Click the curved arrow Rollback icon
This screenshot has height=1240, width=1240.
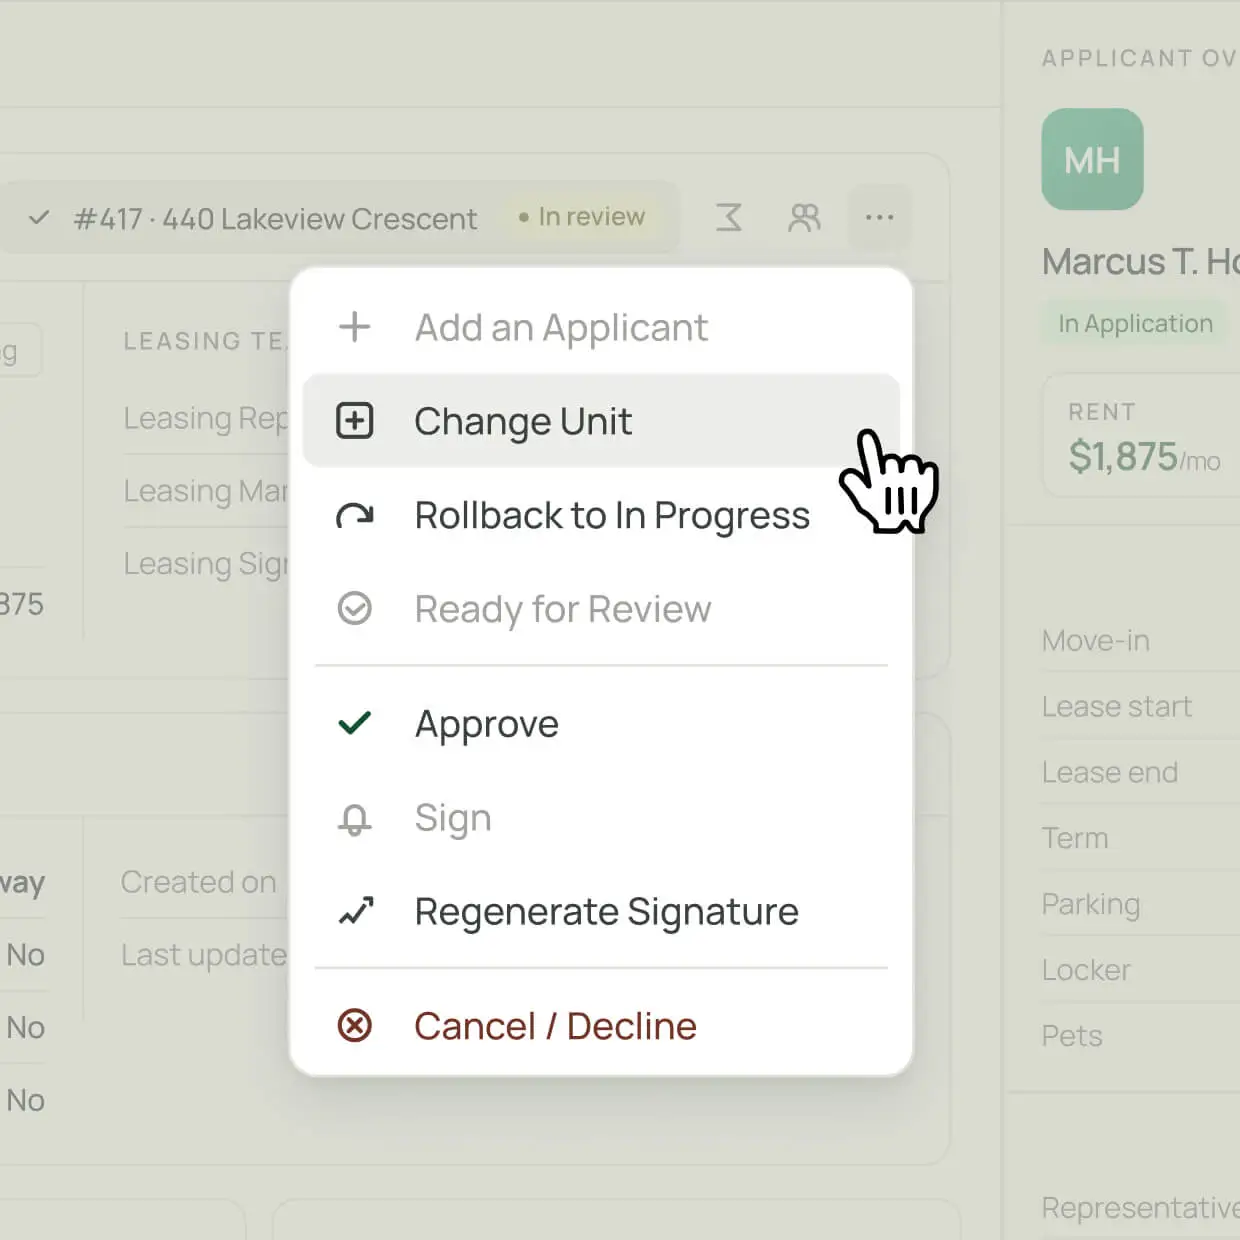pos(354,516)
